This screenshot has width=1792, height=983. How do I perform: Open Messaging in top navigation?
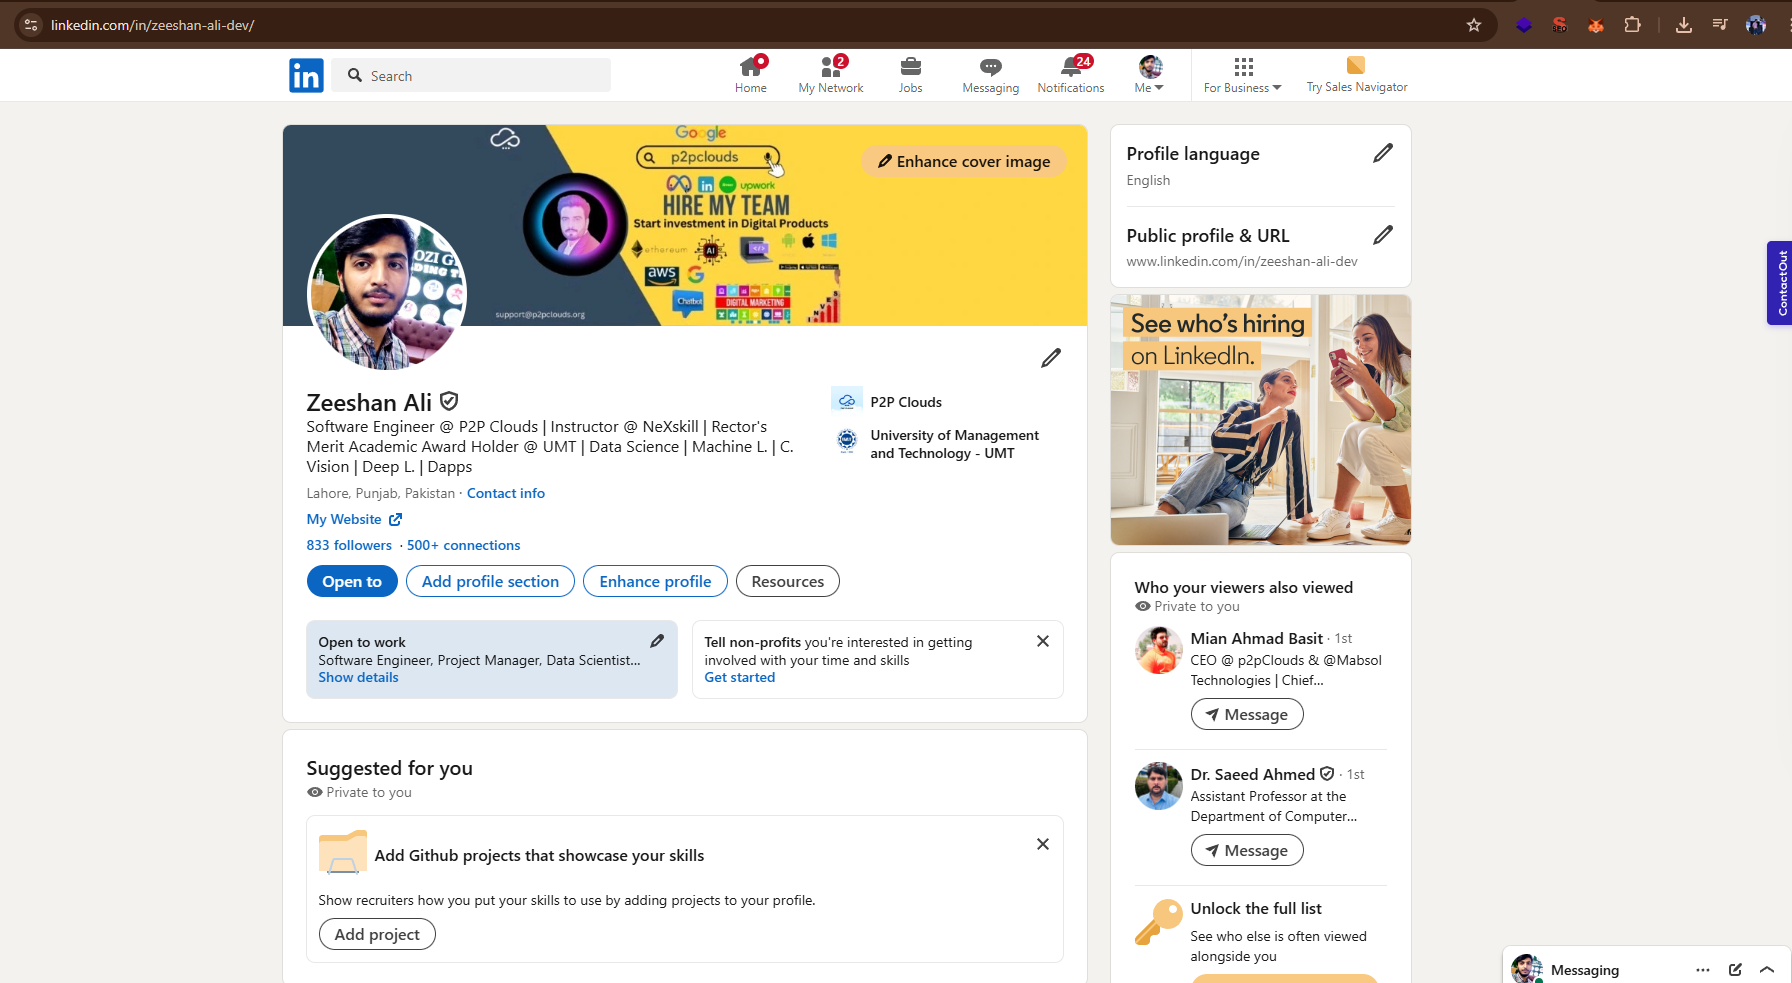(x=990, y=75)
